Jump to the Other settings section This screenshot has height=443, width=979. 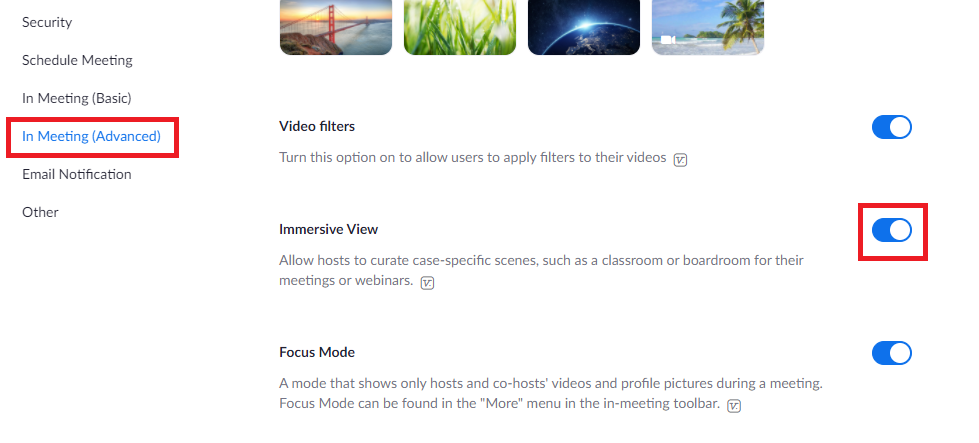click(x=40, y=212)
